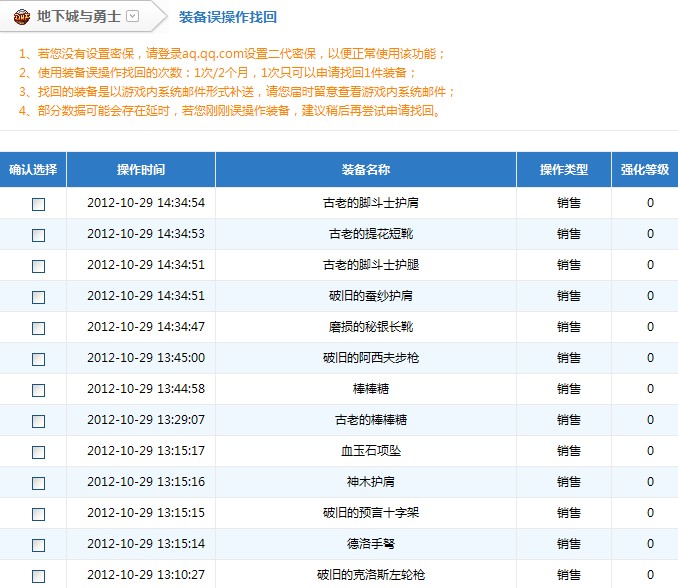Check the box for 破旧的阿西夫步枪
This screenshot has height=588, width=678.
click(x=38, y=359)
